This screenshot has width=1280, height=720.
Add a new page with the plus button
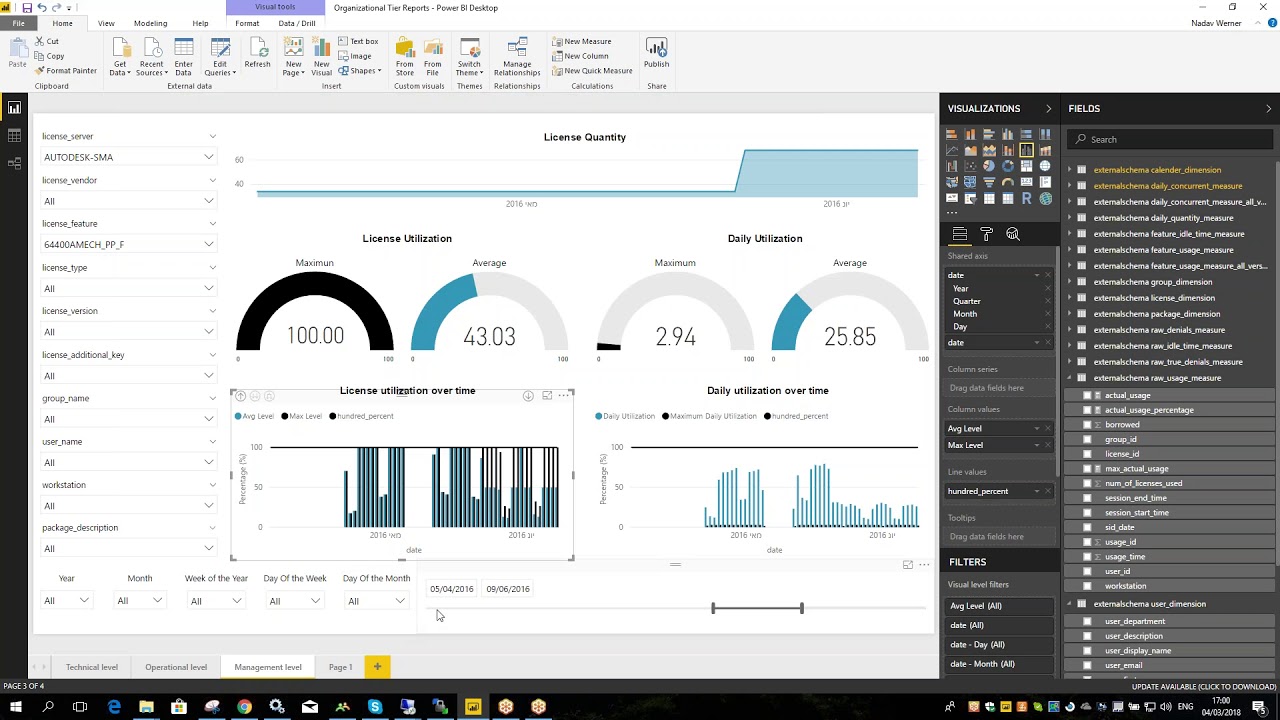377,667
